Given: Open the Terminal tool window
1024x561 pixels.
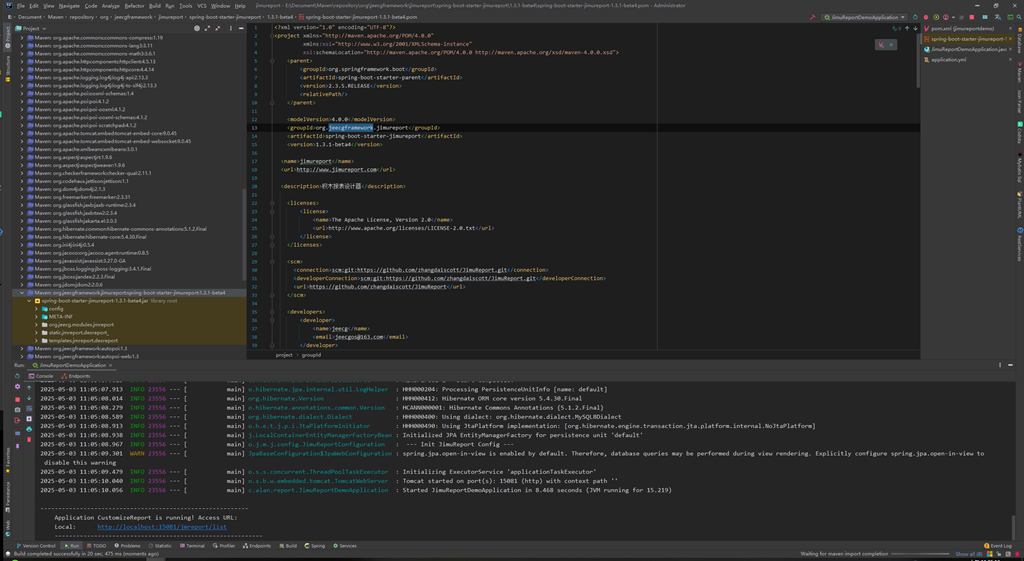Looking at the screenshot, I should [194, 546].
